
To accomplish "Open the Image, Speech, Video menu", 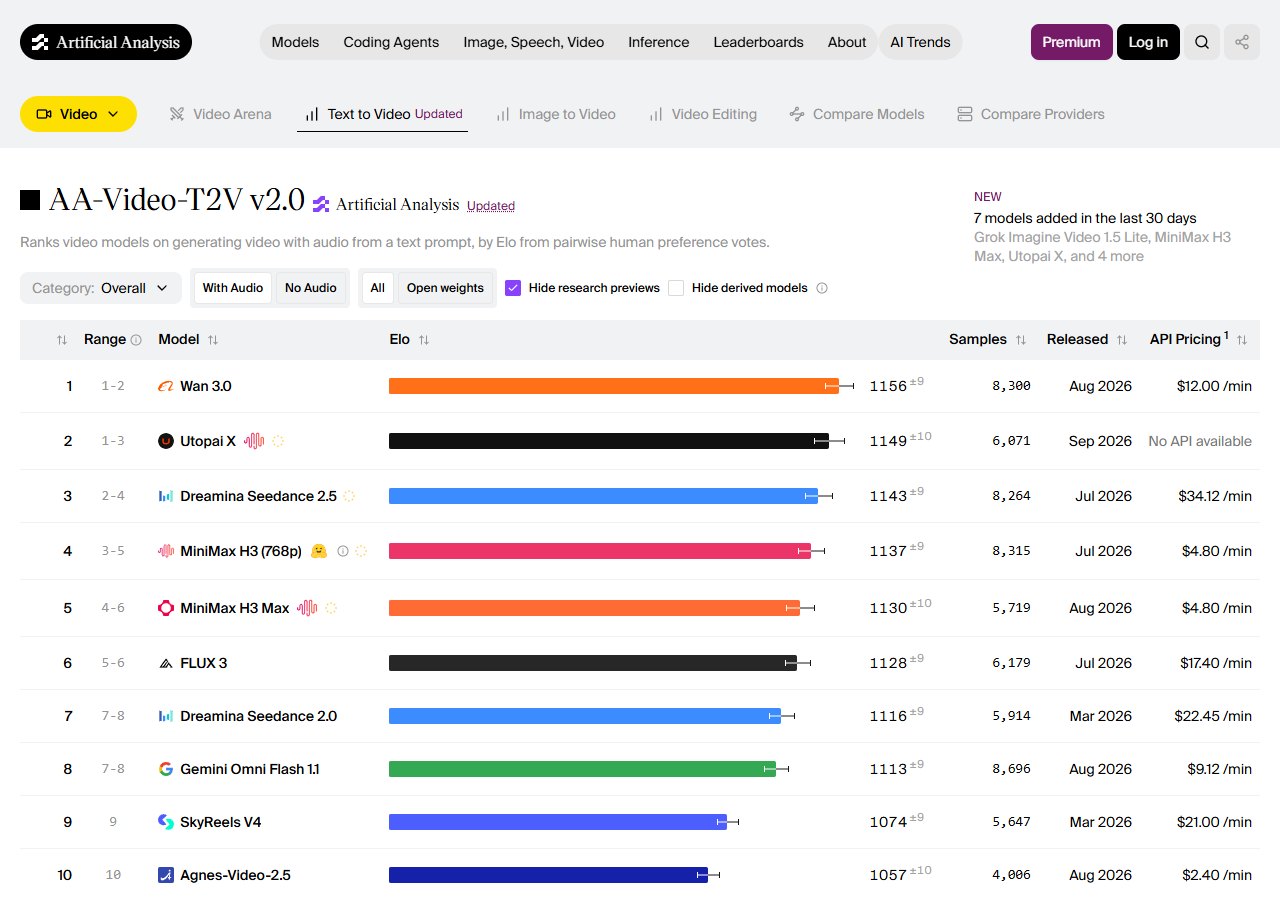I will tap(534, 42).
